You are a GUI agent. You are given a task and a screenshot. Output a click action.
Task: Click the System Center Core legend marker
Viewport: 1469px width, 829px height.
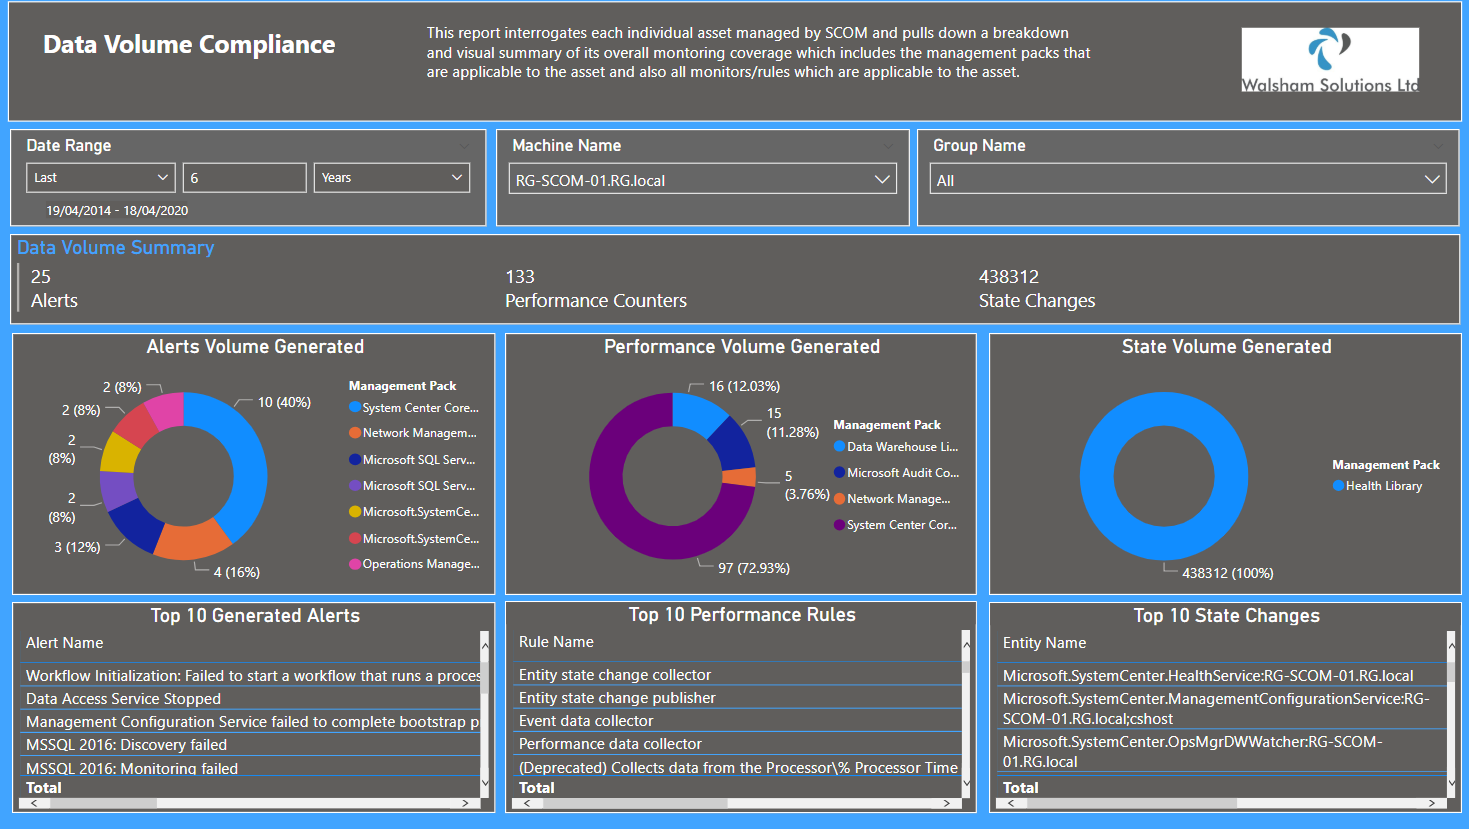(x=357, y=407)
